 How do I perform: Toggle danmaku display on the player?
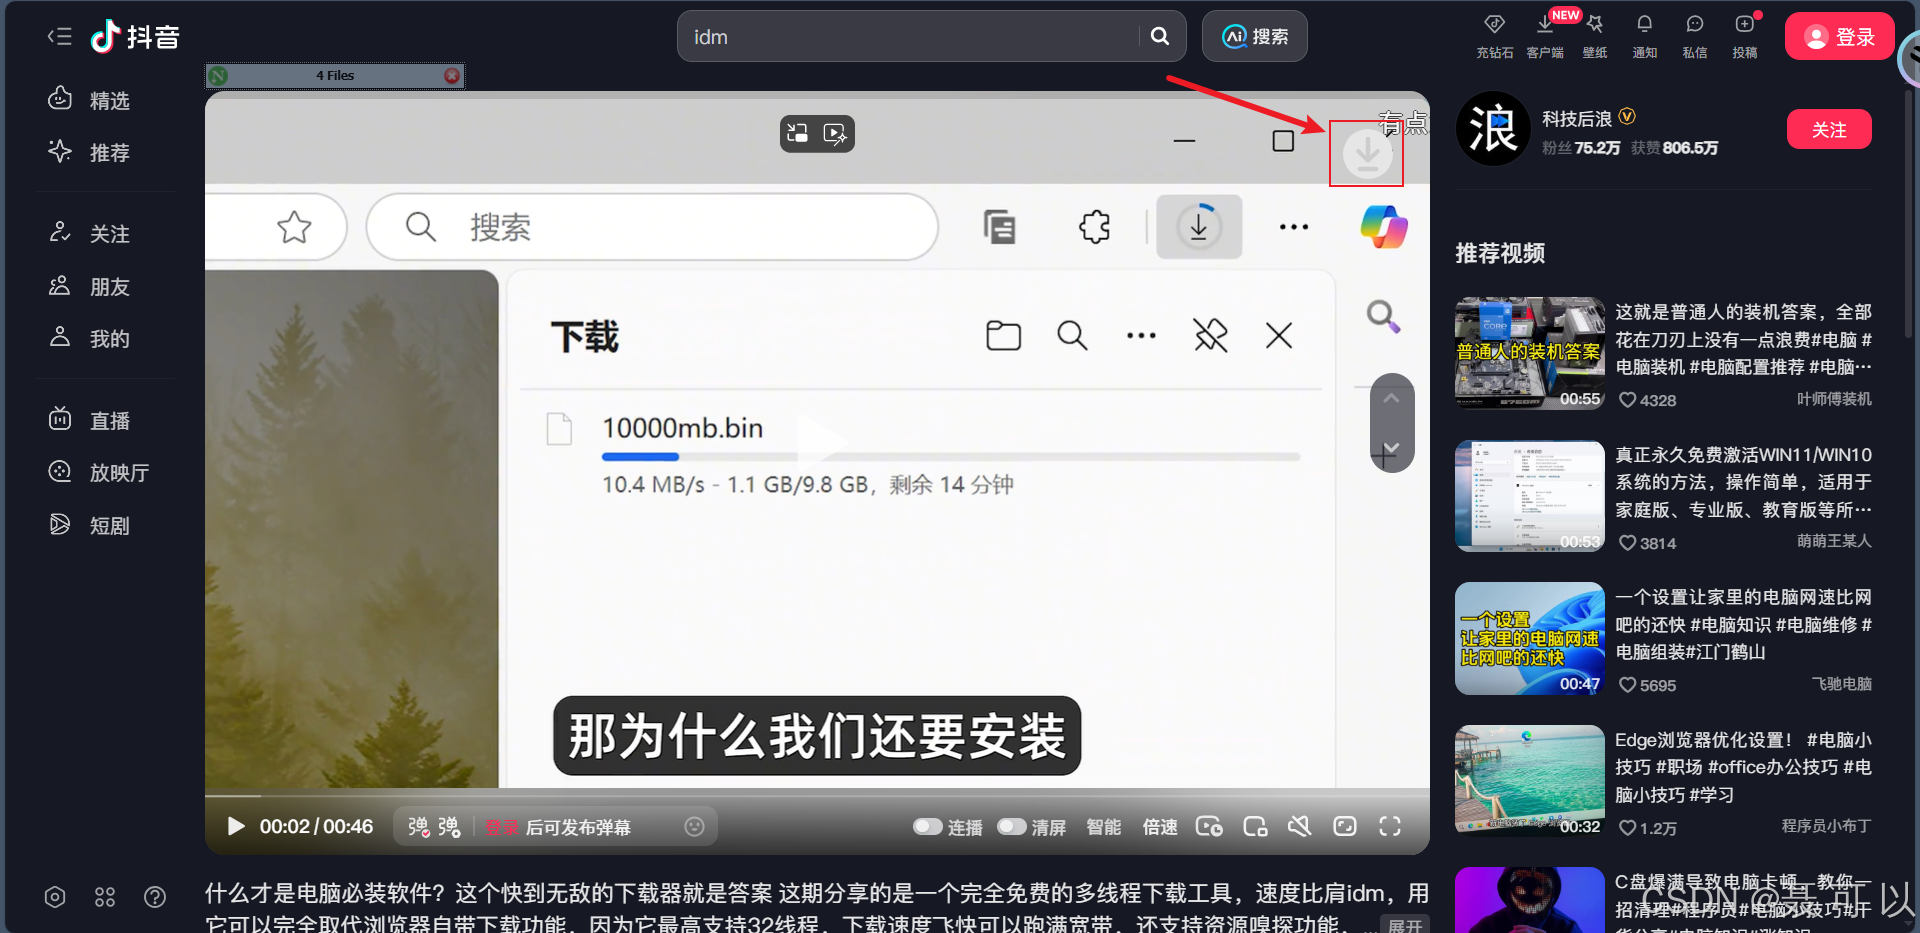418,827
